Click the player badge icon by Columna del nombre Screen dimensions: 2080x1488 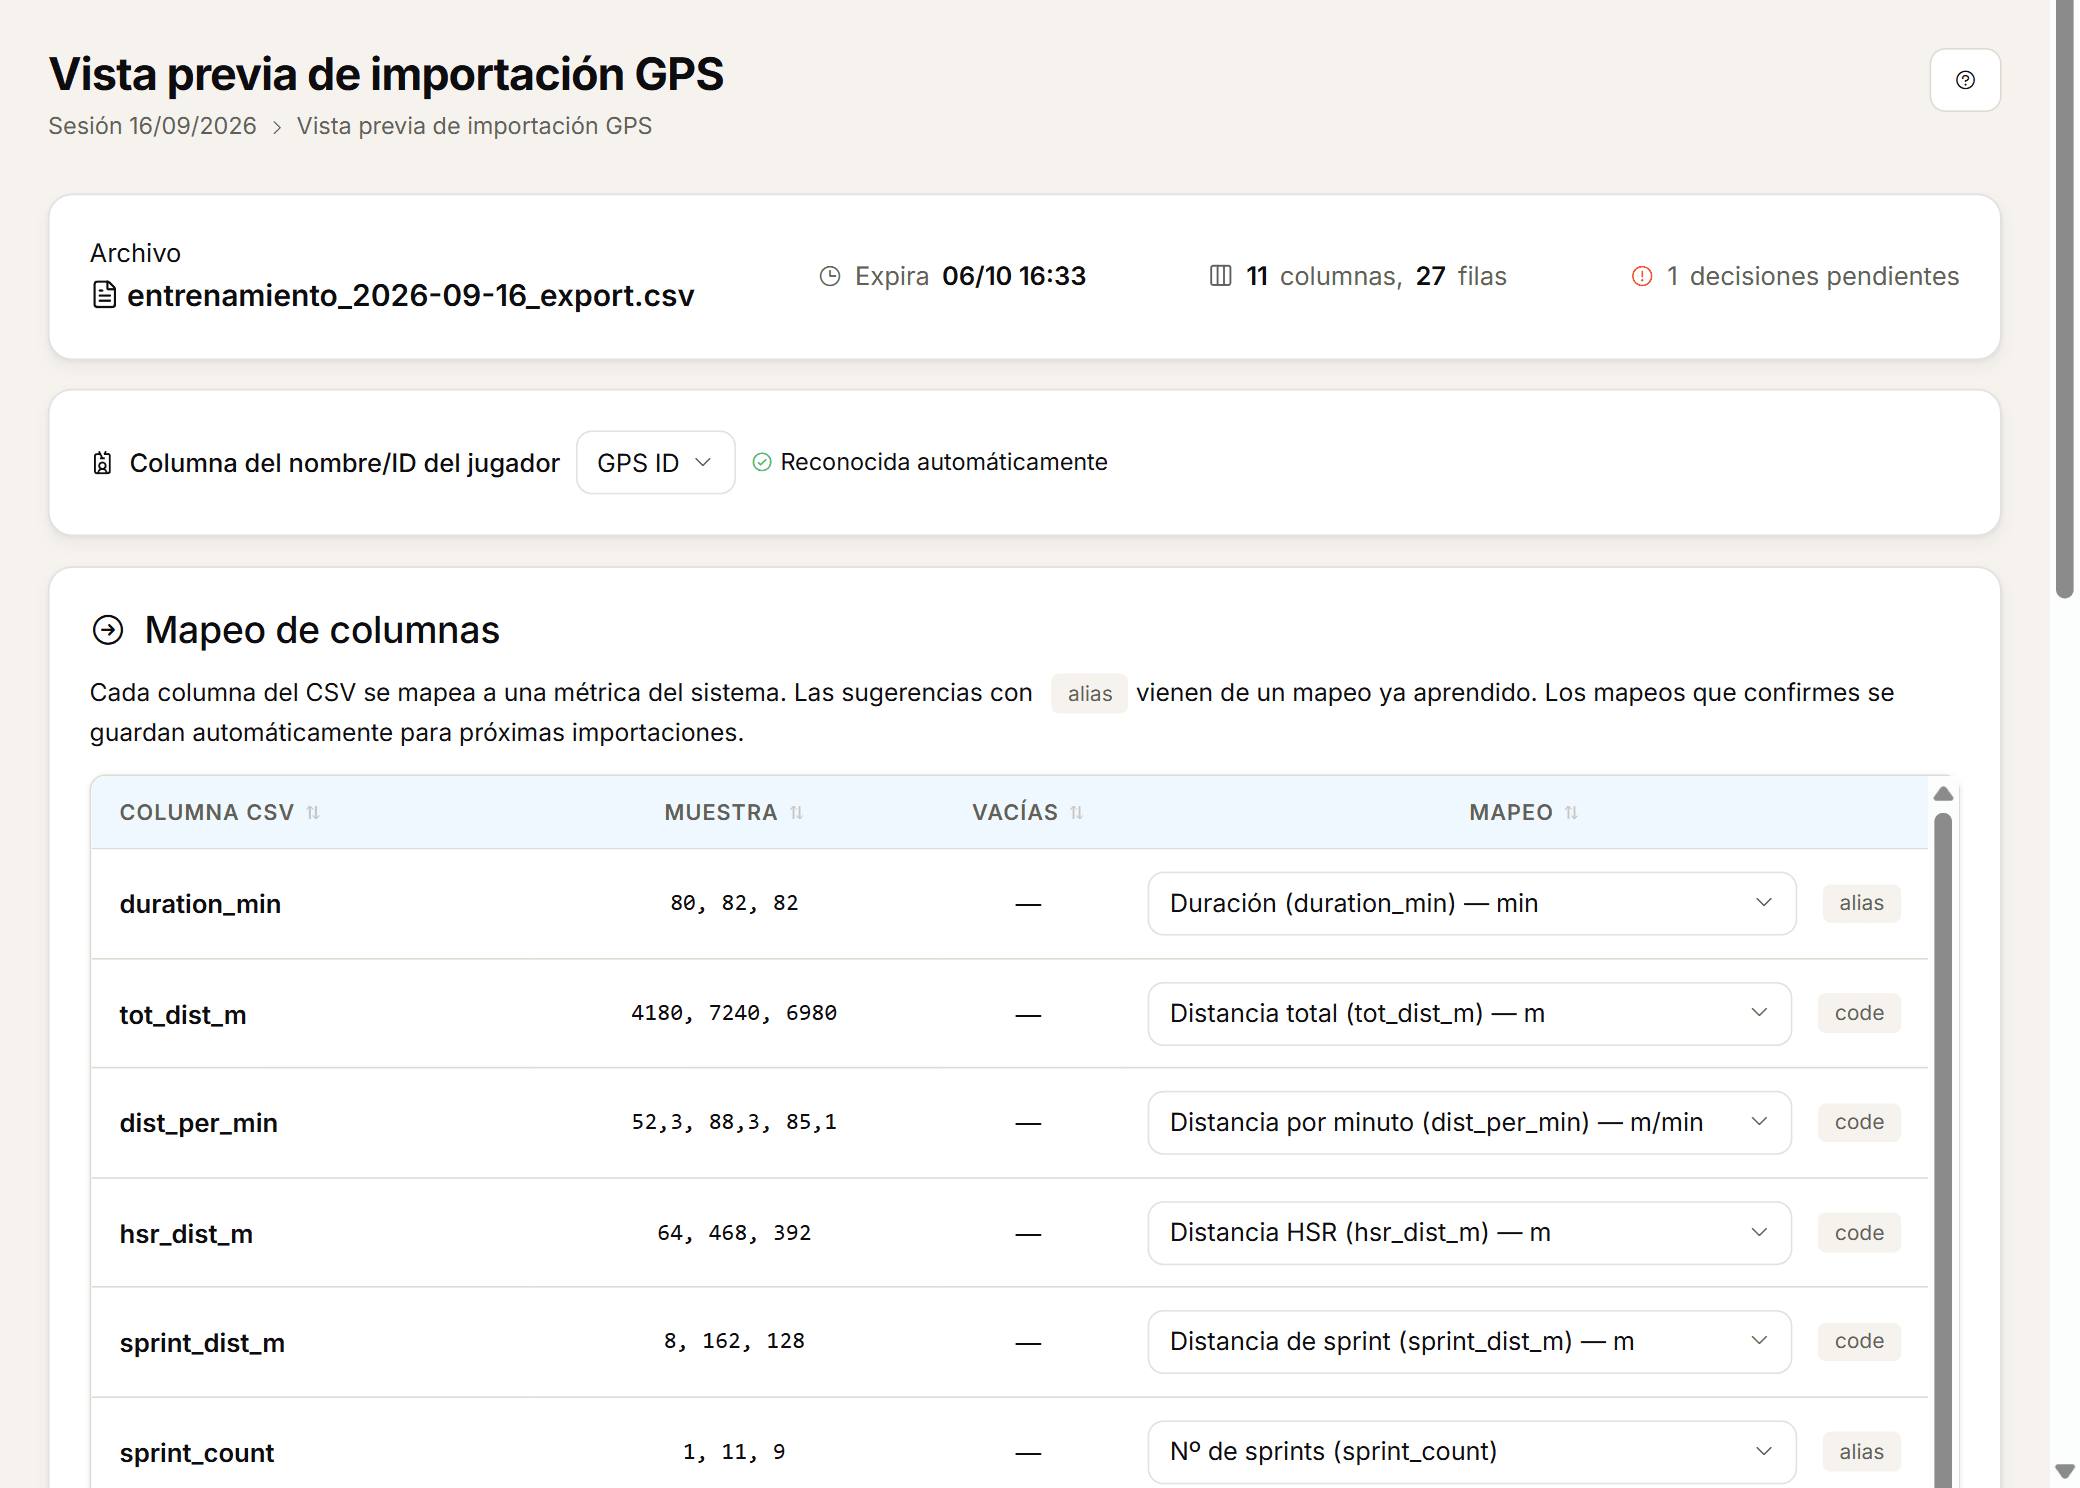[x=102, y=463]
